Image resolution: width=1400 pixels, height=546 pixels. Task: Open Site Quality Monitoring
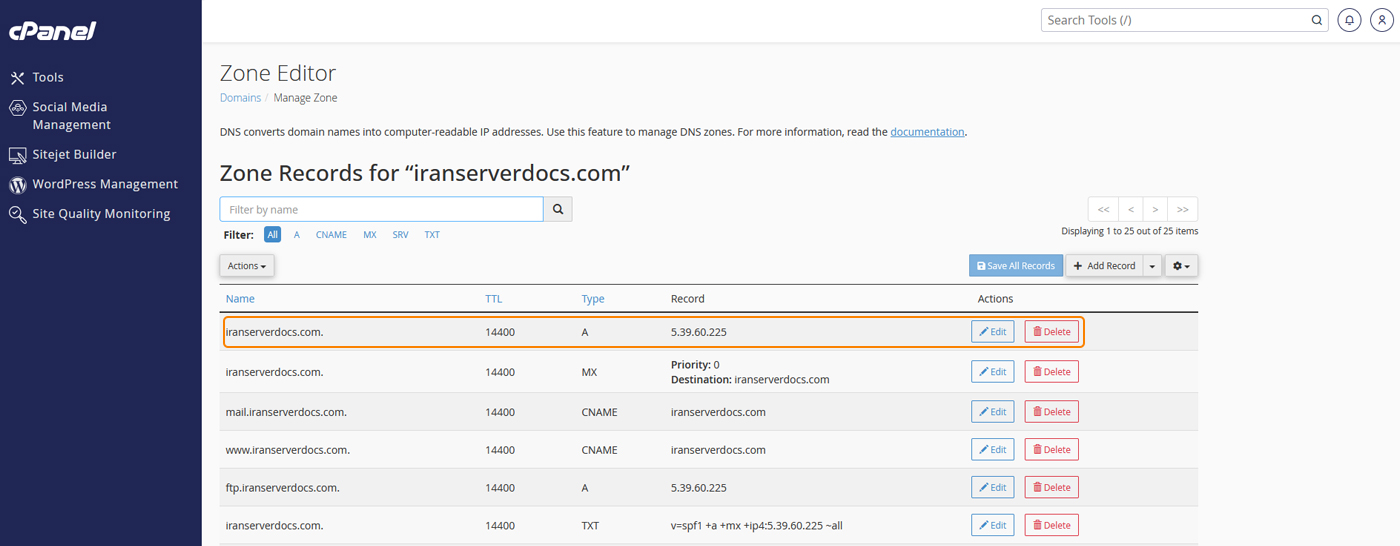click(x=100, y=214)
